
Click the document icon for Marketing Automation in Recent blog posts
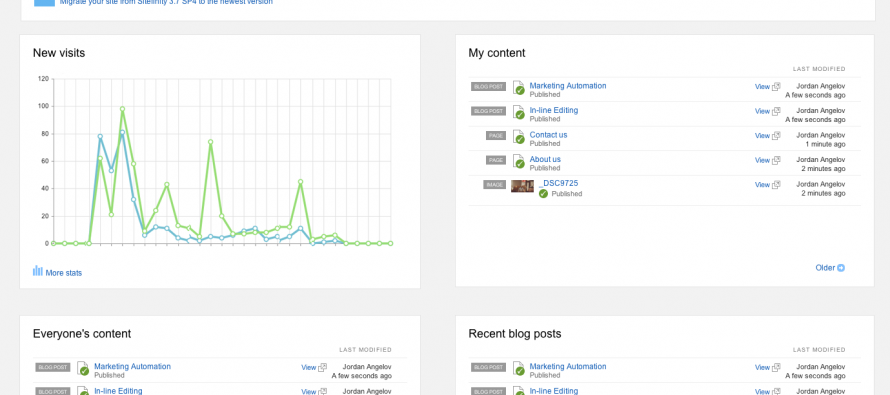(519, 368)
